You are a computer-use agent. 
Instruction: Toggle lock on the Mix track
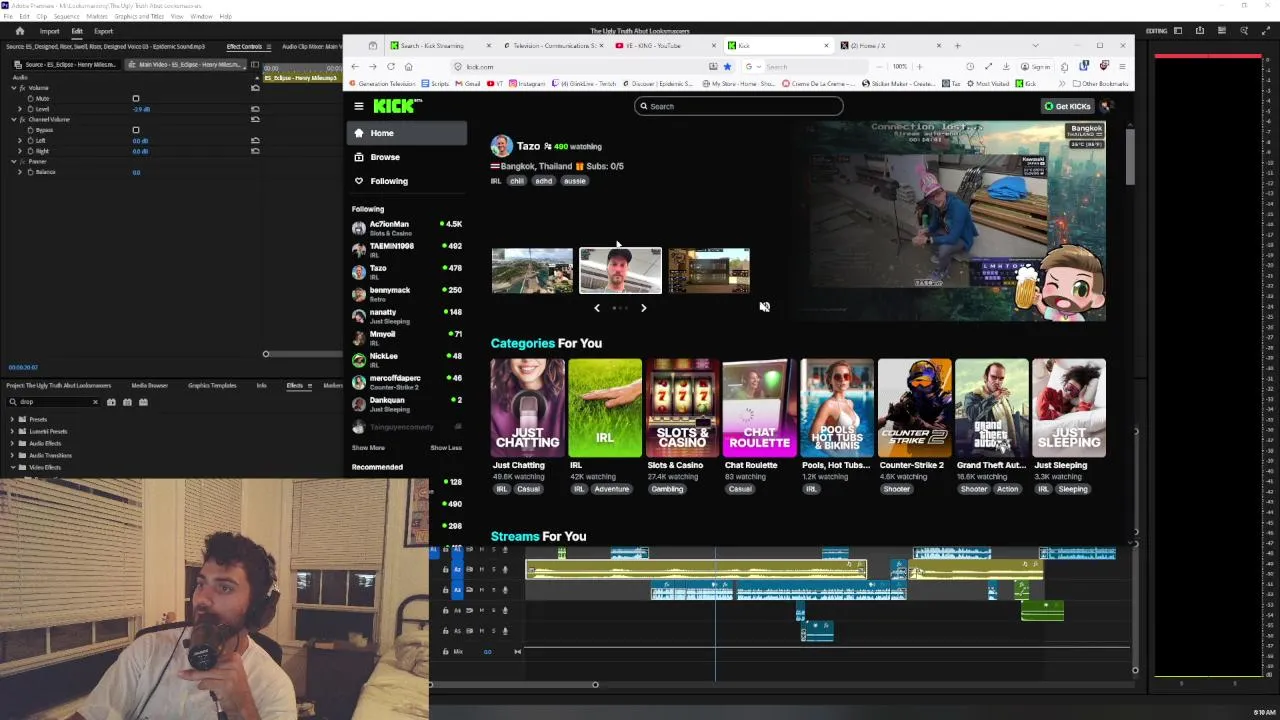click(446, 651)
